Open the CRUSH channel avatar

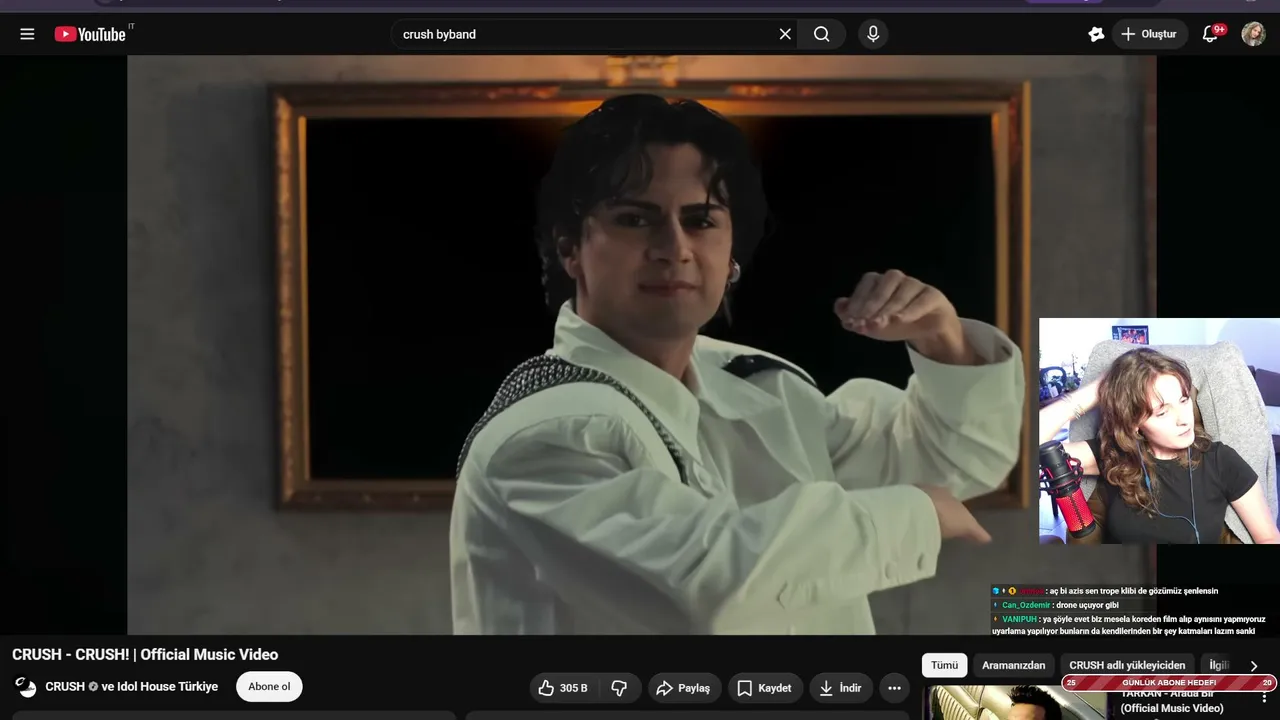26,687
